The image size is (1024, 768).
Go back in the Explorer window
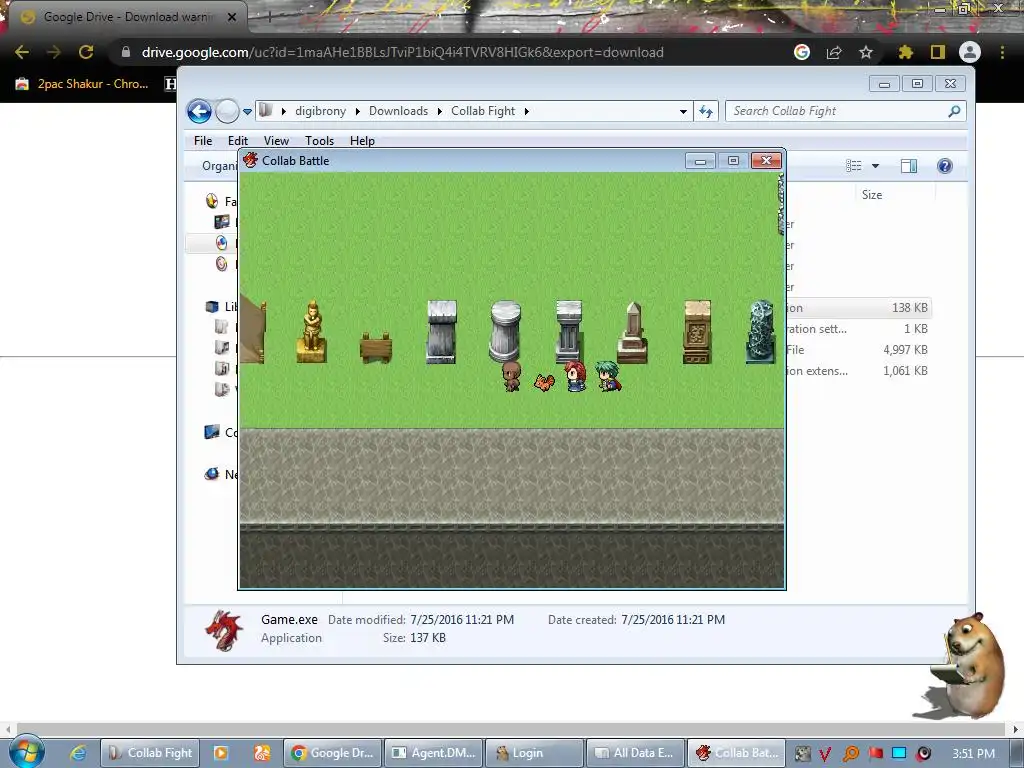(x=199, y=111)
